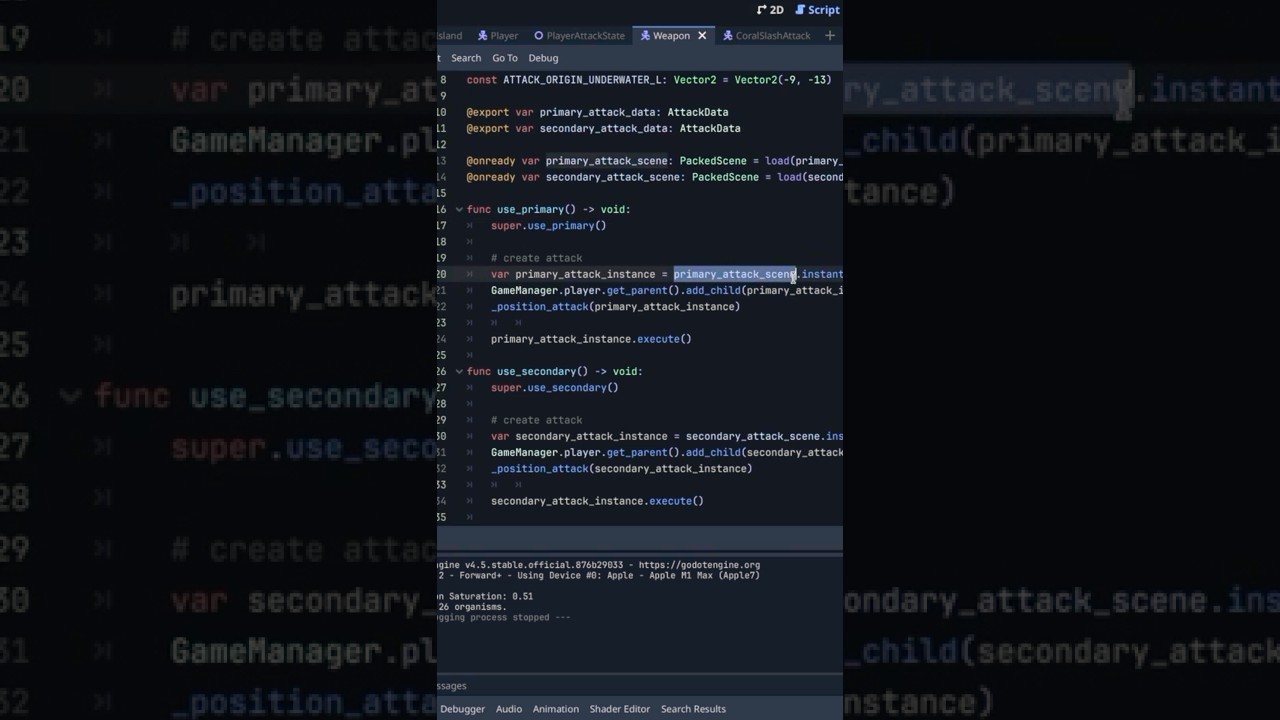Viewport: 1280px width, 720px height.
Task: Open the PlayerAttackState tab
Action: pos(579,36)
